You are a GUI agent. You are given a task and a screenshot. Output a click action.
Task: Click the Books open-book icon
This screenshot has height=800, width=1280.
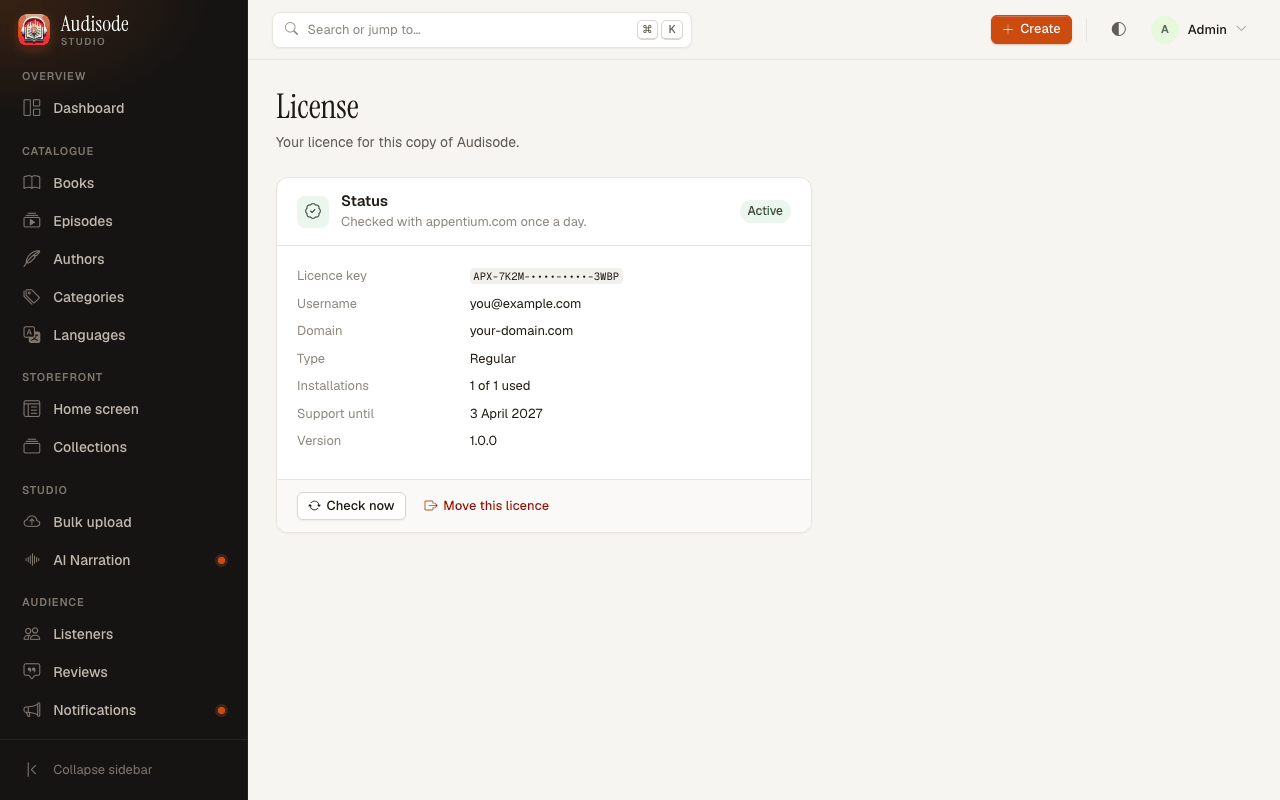(32, 183)
